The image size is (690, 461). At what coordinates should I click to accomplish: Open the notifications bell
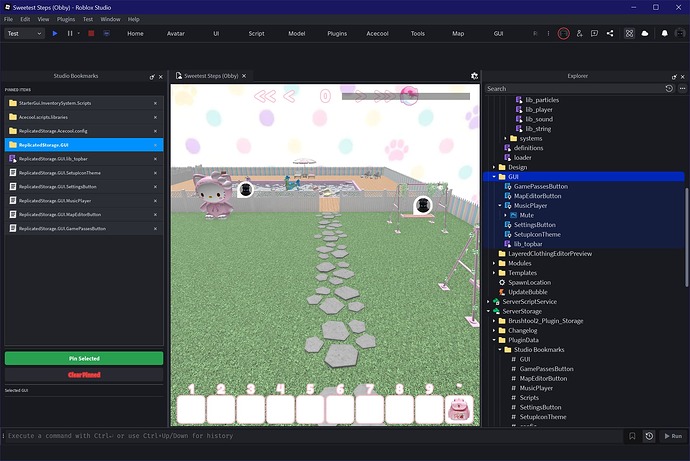pyautogui.click(x=664, y=33)
